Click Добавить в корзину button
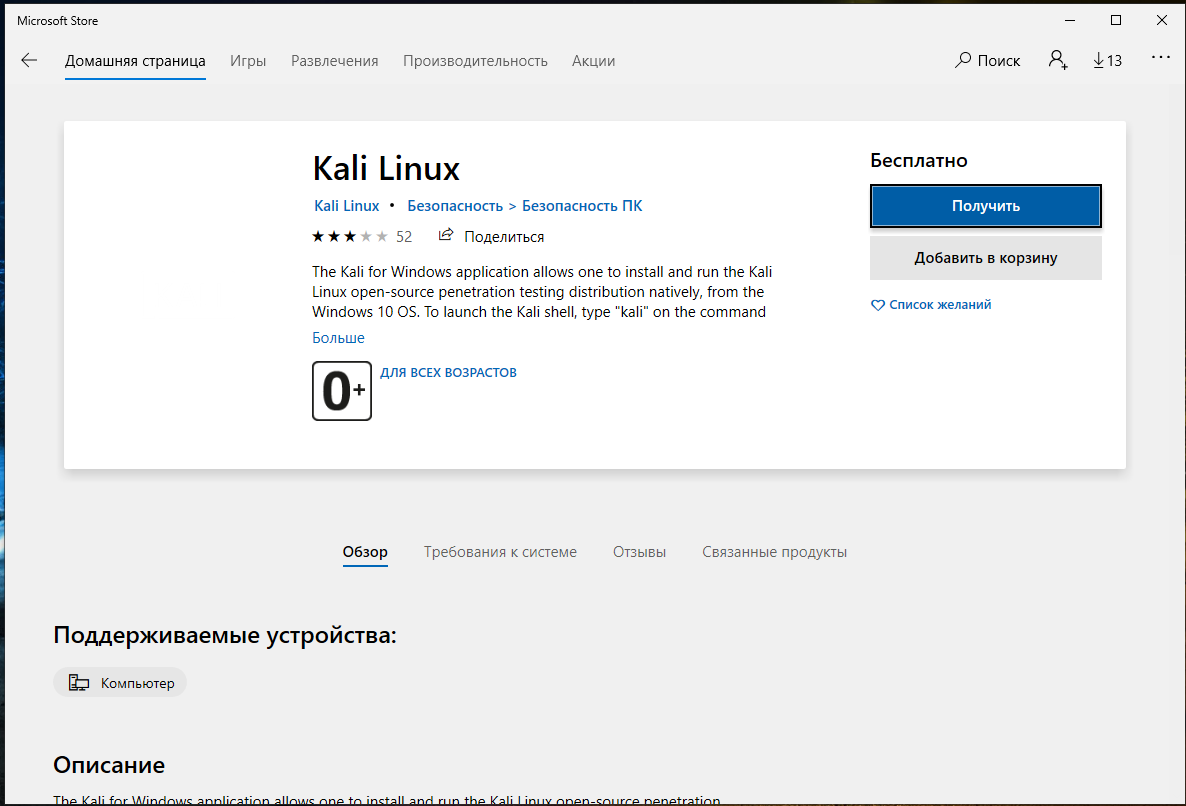This screenshot has height=806, width=1186. [x=985, y=258]
